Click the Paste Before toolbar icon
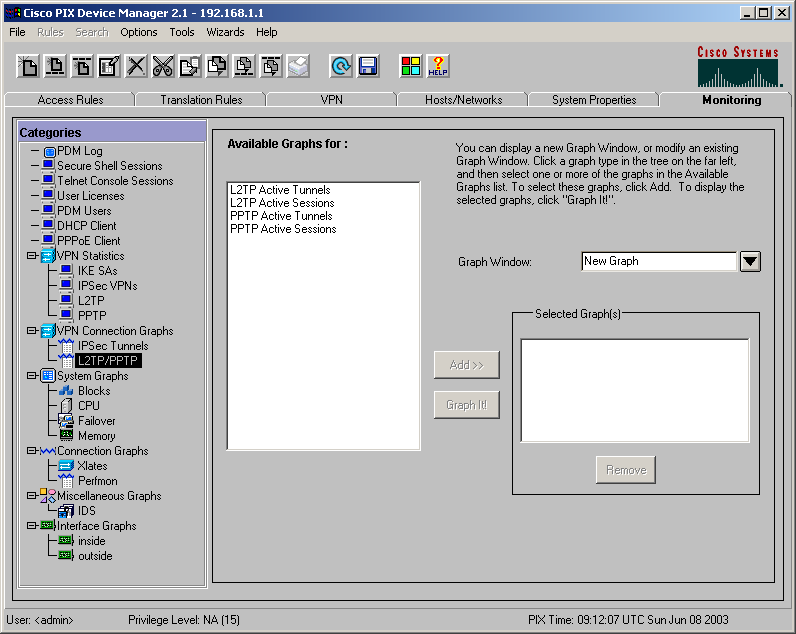 [244, 66]
